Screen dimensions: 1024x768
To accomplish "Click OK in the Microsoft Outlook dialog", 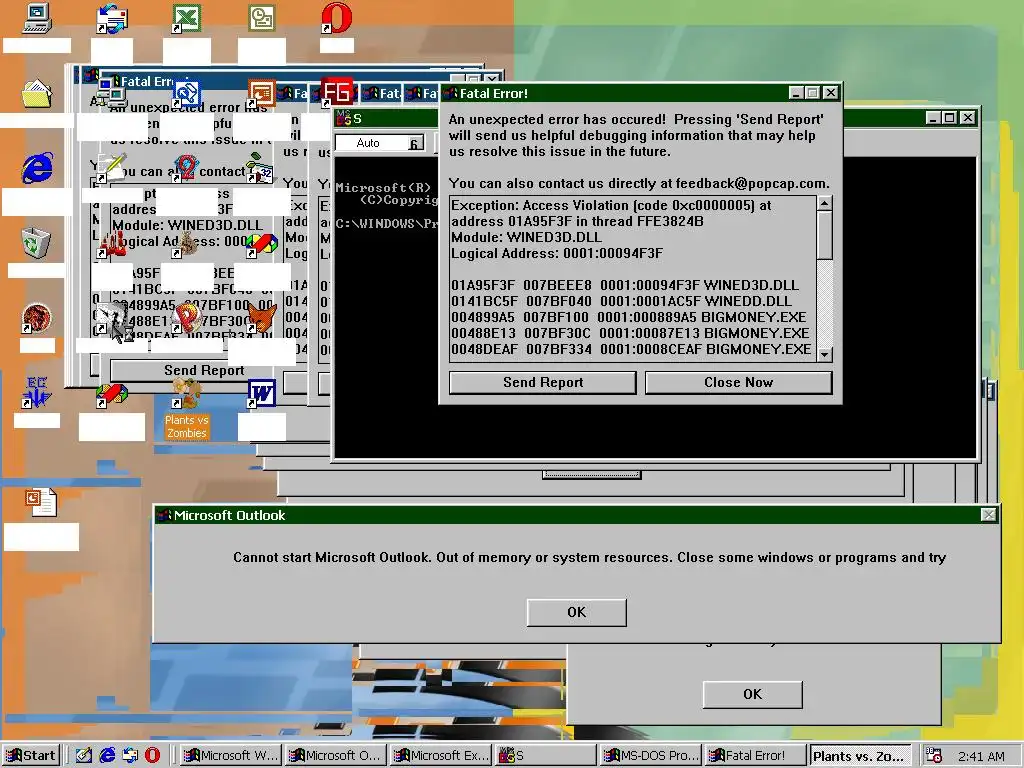I will pyautogui.click(x=577, y=613).
